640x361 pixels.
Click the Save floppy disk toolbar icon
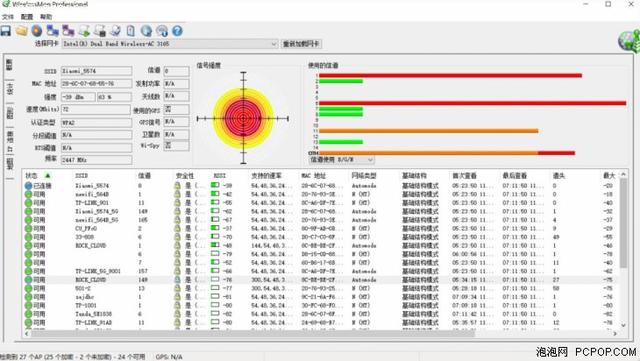click(6, 31)
